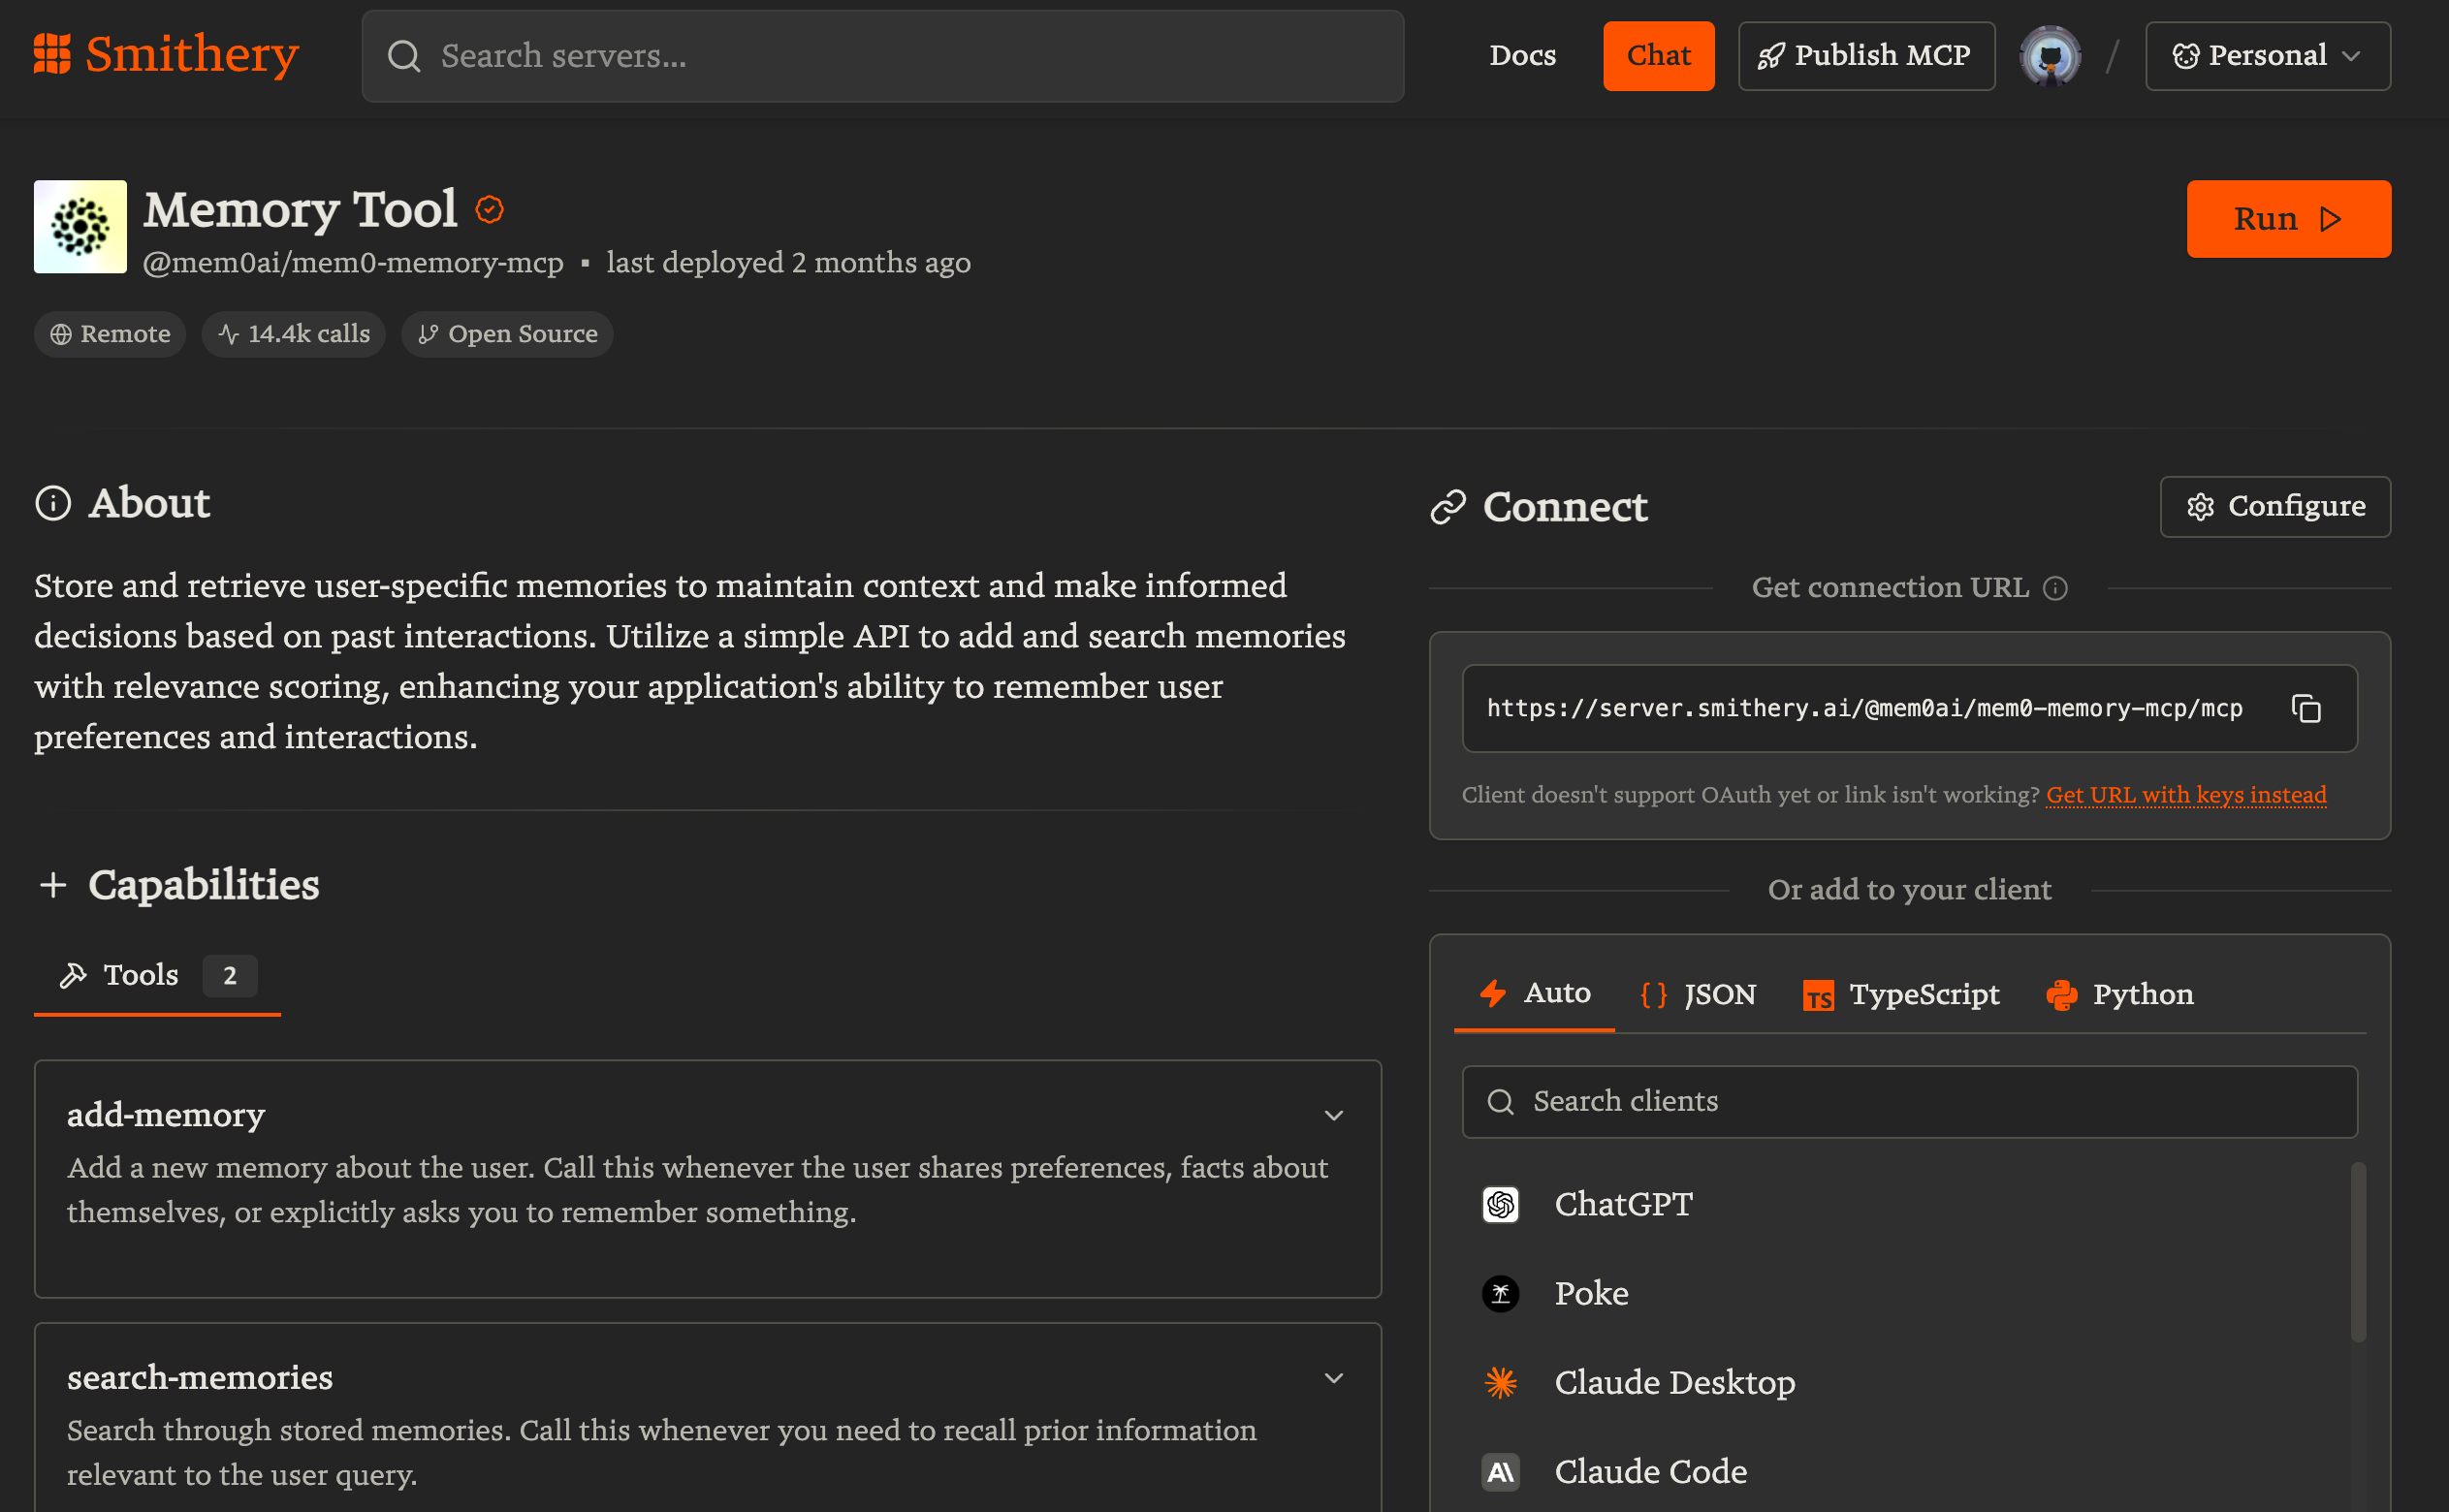Choose Claude Code from client list
The width and height of the screenshot is (2449, 1512).
tap(1650, 1471)
